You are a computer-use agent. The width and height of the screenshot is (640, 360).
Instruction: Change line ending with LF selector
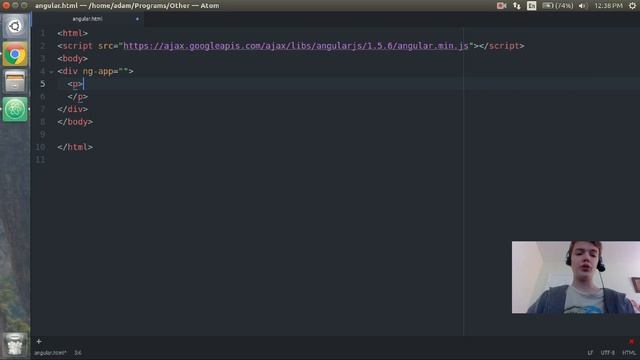point(590,353)
